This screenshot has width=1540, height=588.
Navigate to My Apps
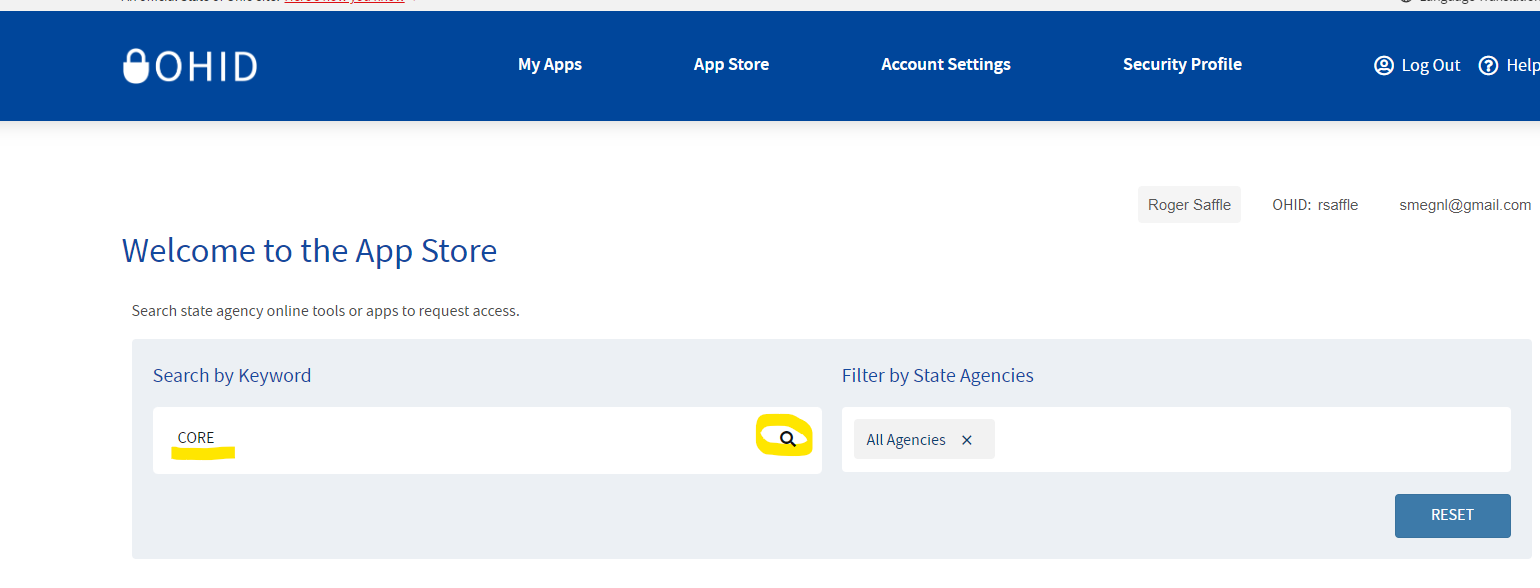click(549, 64)
